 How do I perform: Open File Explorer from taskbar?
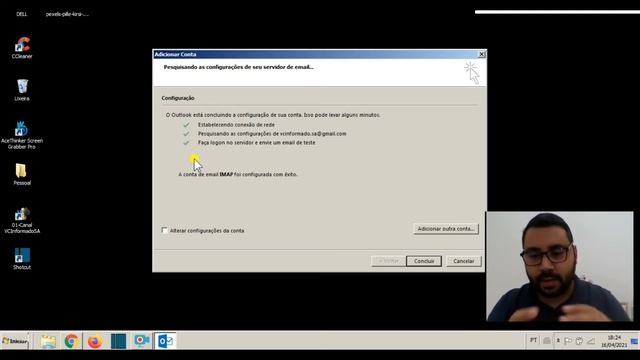coord(48,341)
